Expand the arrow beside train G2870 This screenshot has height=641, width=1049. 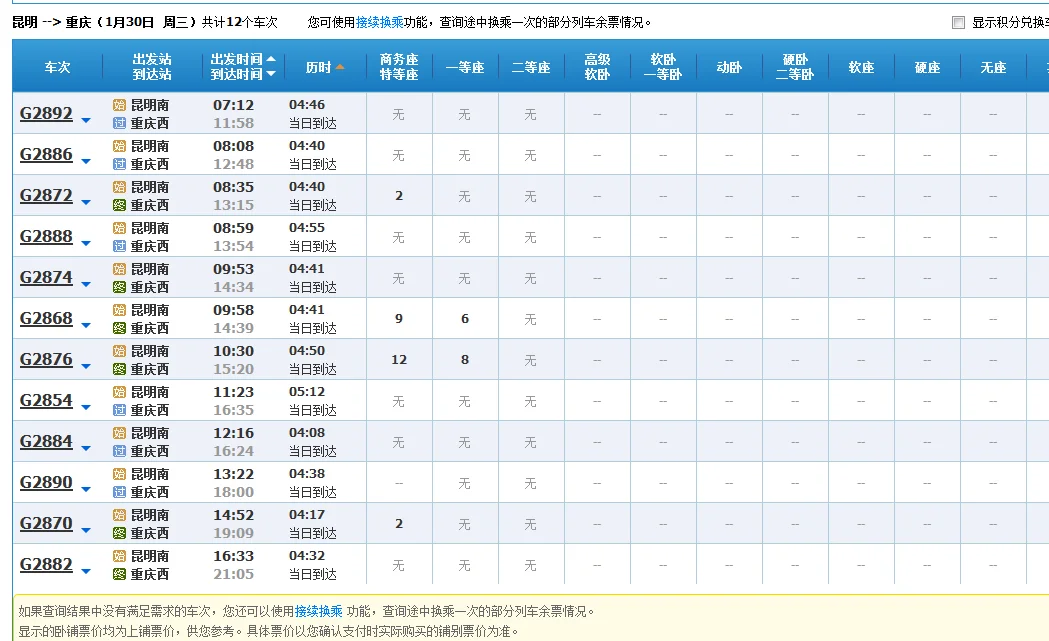(x=86, y=531)
